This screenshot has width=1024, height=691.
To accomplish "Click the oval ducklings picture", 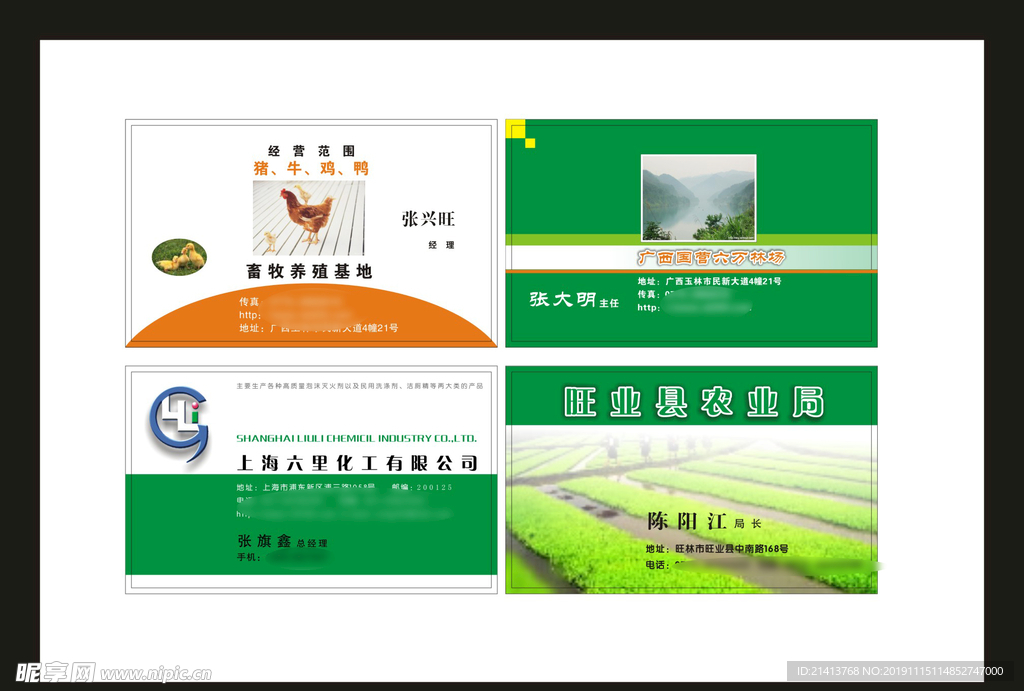I will pyautogui.click(x=179, y=258).
